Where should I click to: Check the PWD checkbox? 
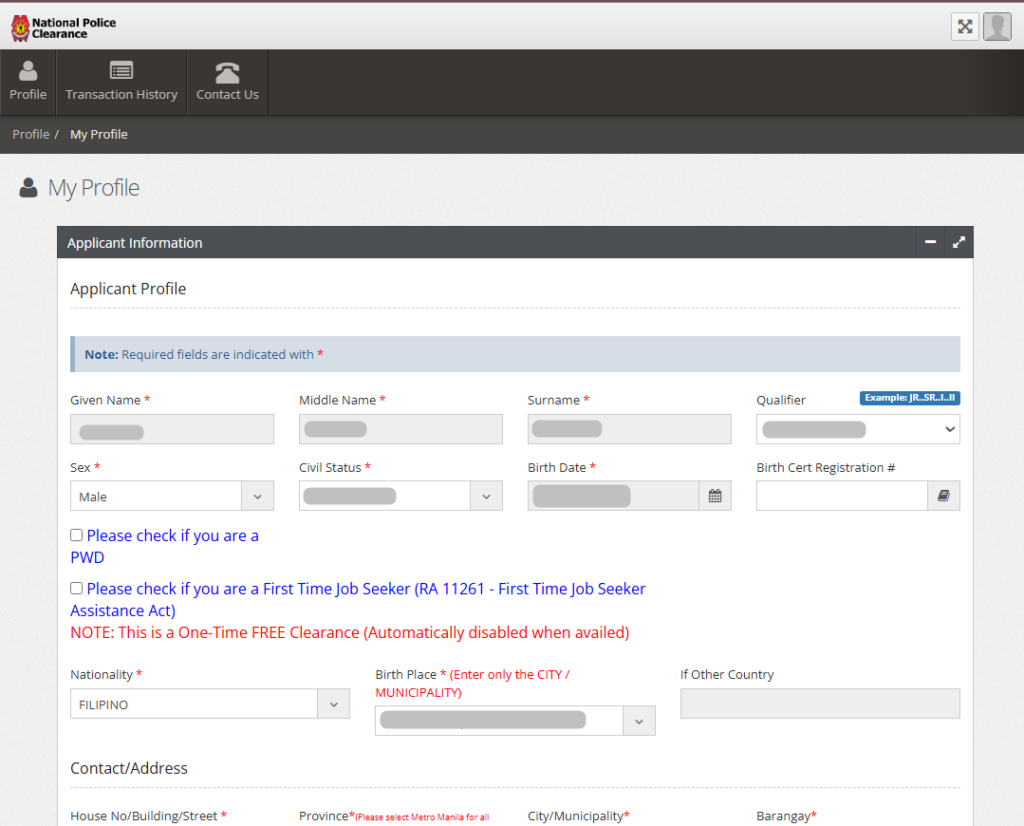click(76, 535)
